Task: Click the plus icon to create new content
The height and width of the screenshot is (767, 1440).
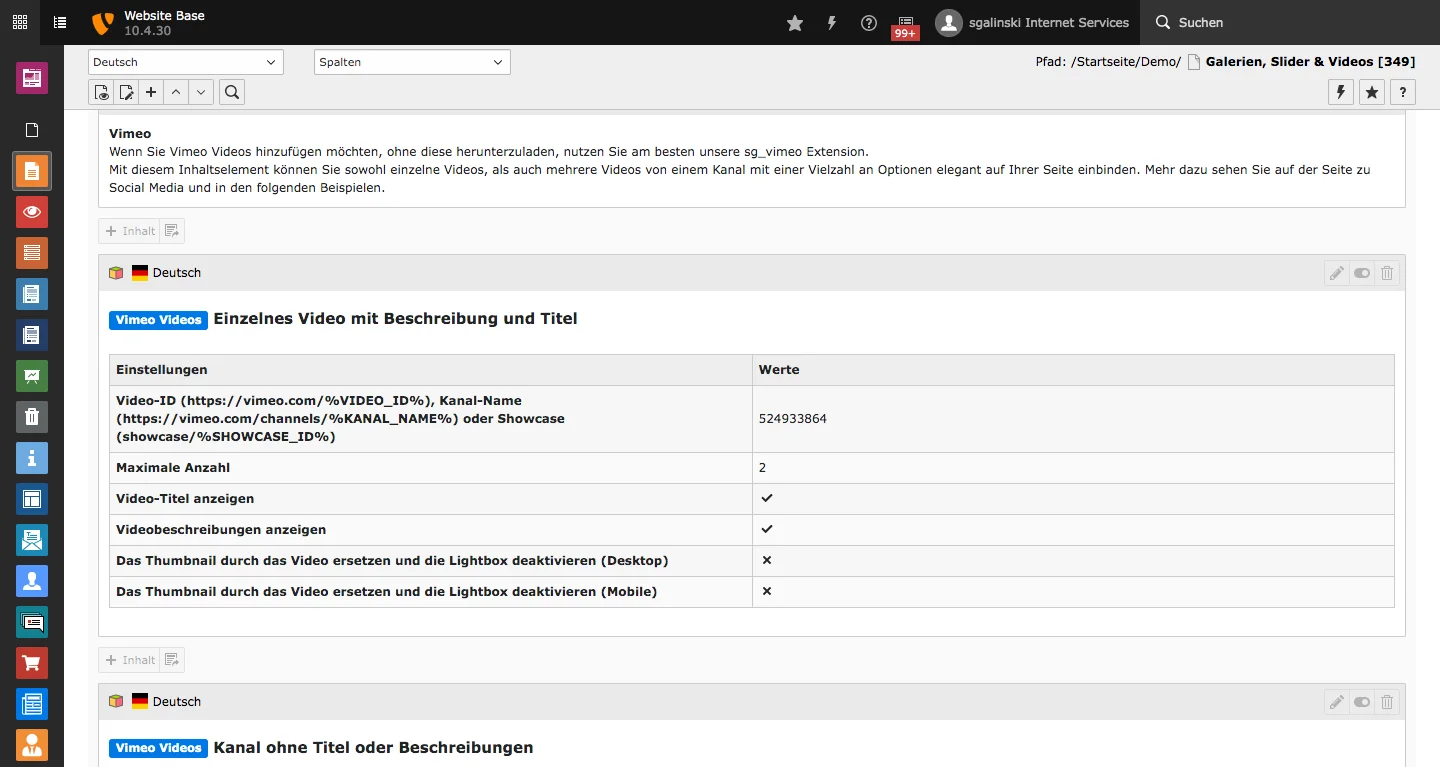Action: [x=150, y=91]
